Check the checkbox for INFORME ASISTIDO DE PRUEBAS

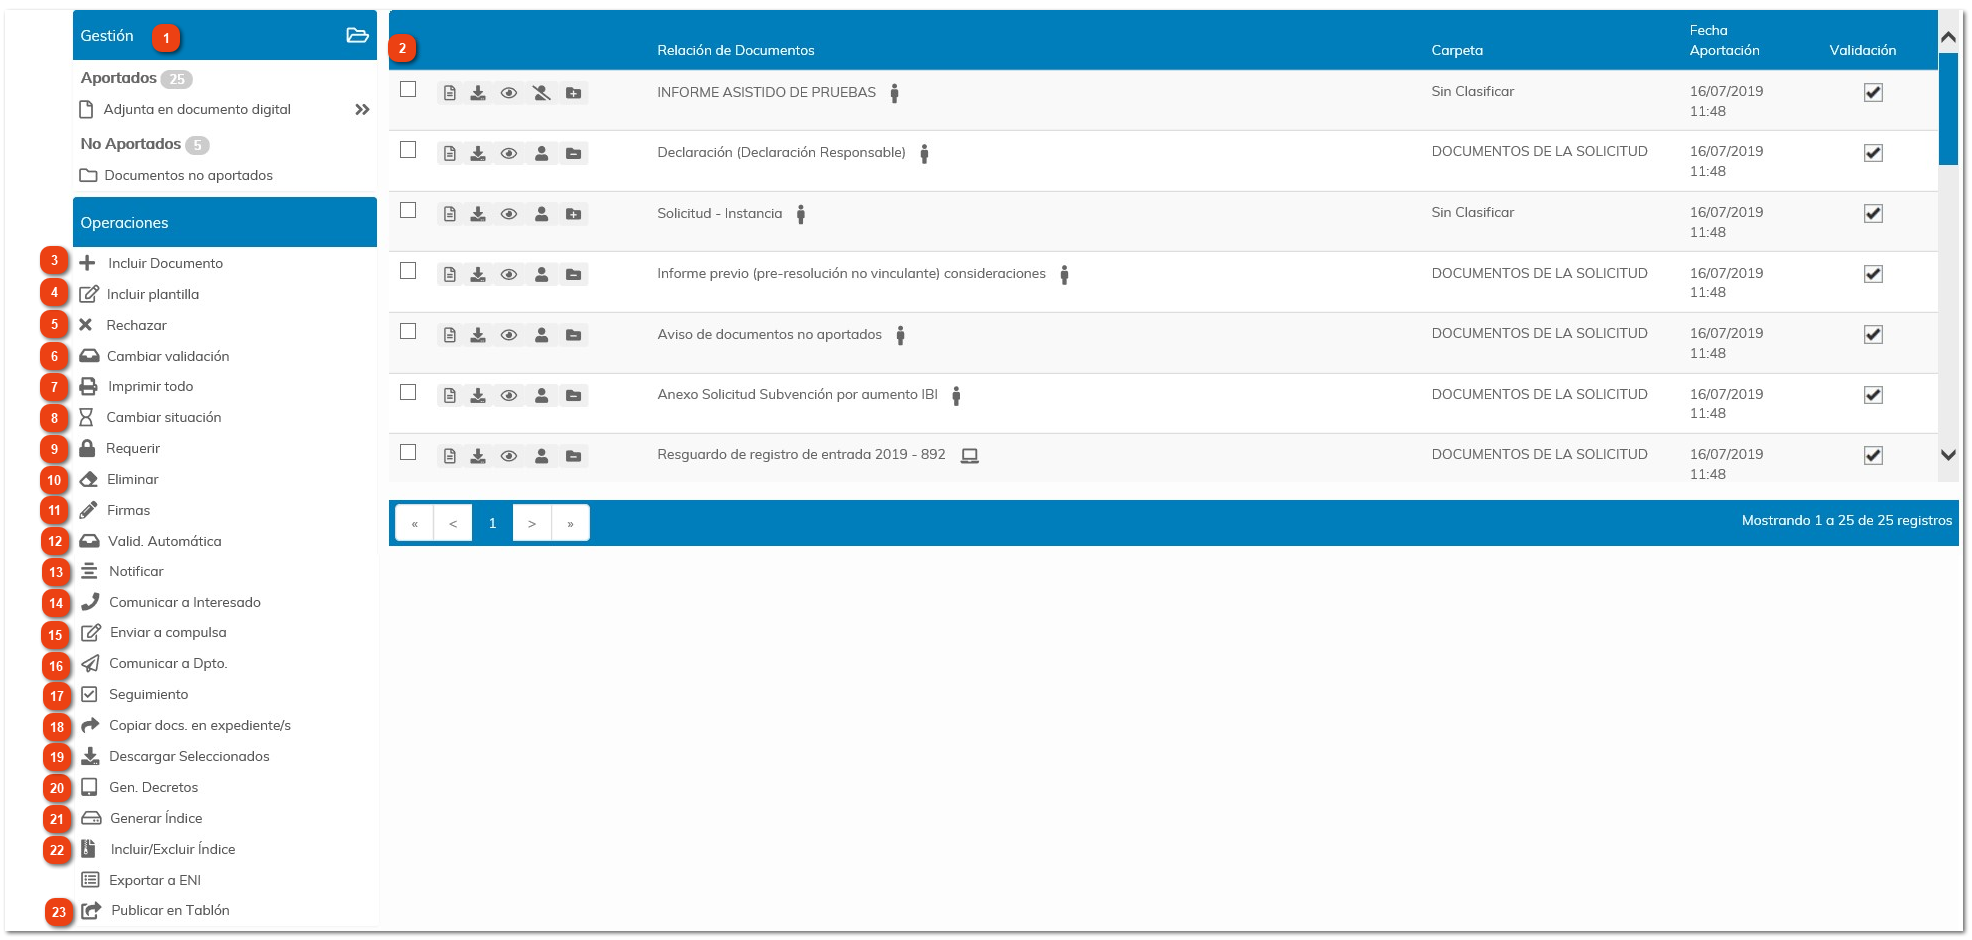(x=408, y=90)
